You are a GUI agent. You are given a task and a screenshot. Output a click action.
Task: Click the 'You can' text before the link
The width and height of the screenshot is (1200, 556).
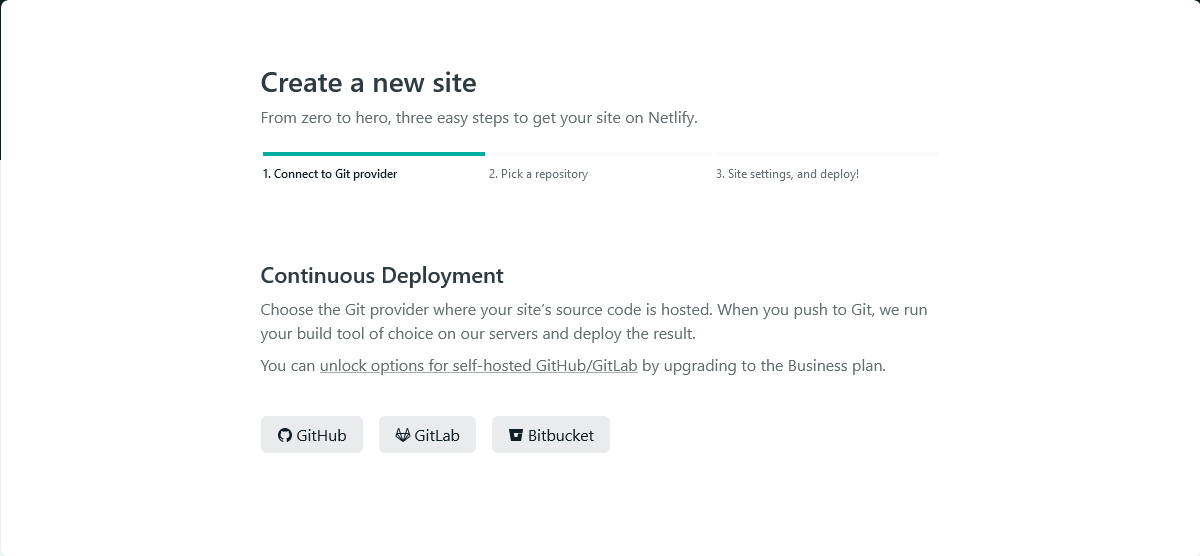tap(288, 365)
